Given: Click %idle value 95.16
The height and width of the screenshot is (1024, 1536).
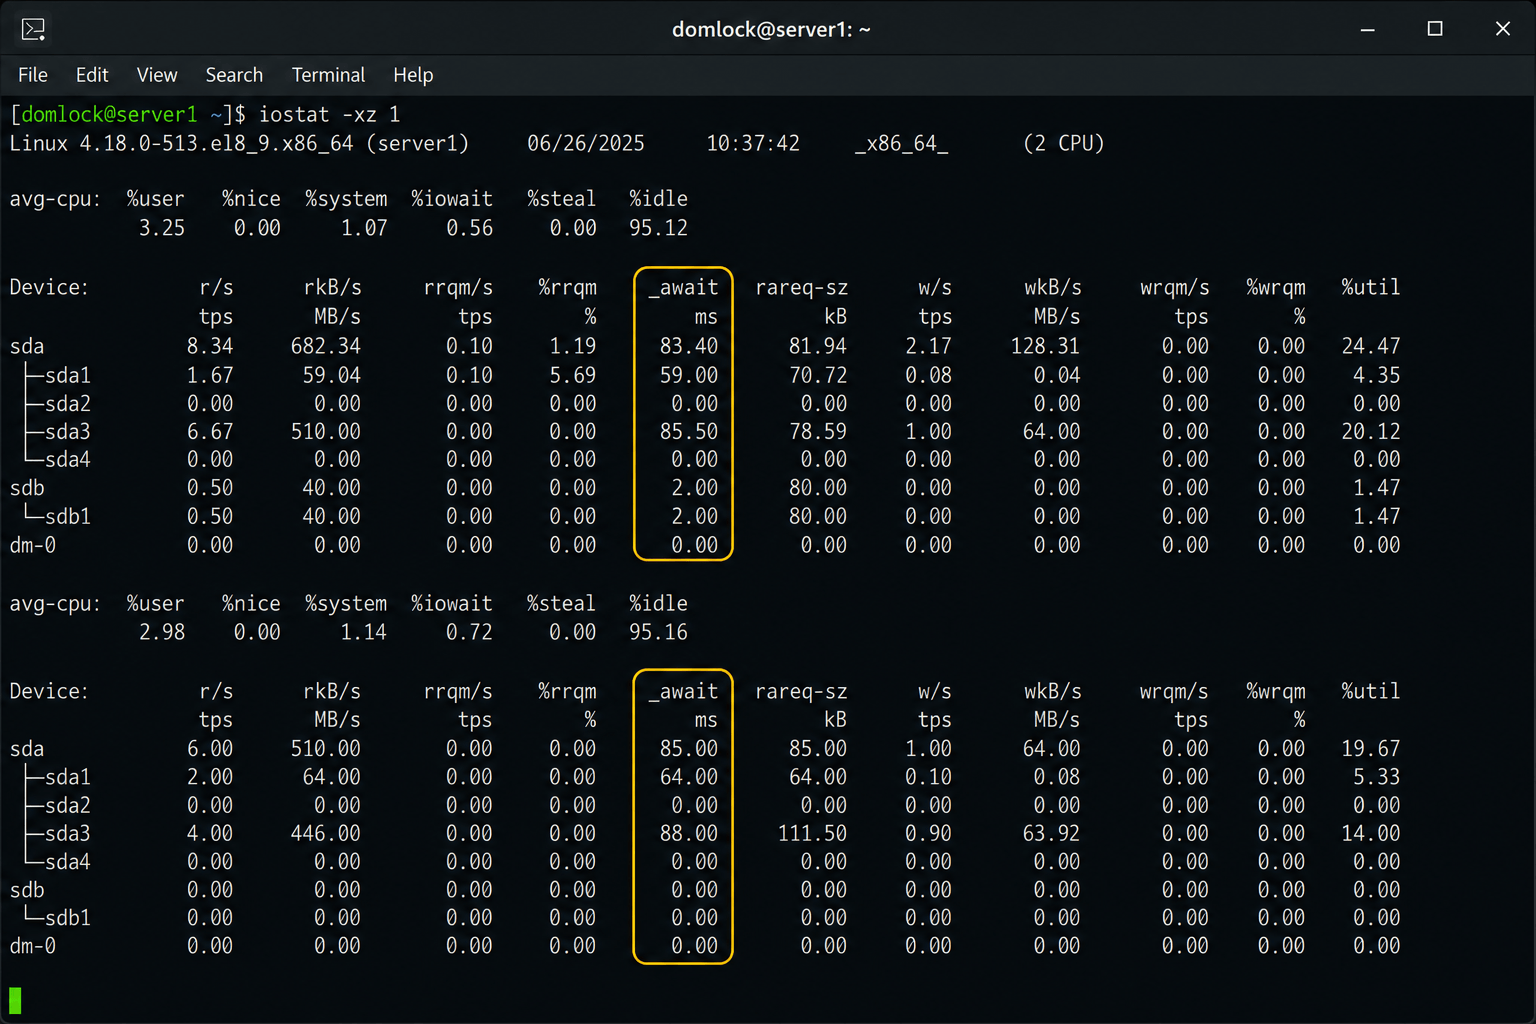Looking at the screenshot, I should coord(658,632).
